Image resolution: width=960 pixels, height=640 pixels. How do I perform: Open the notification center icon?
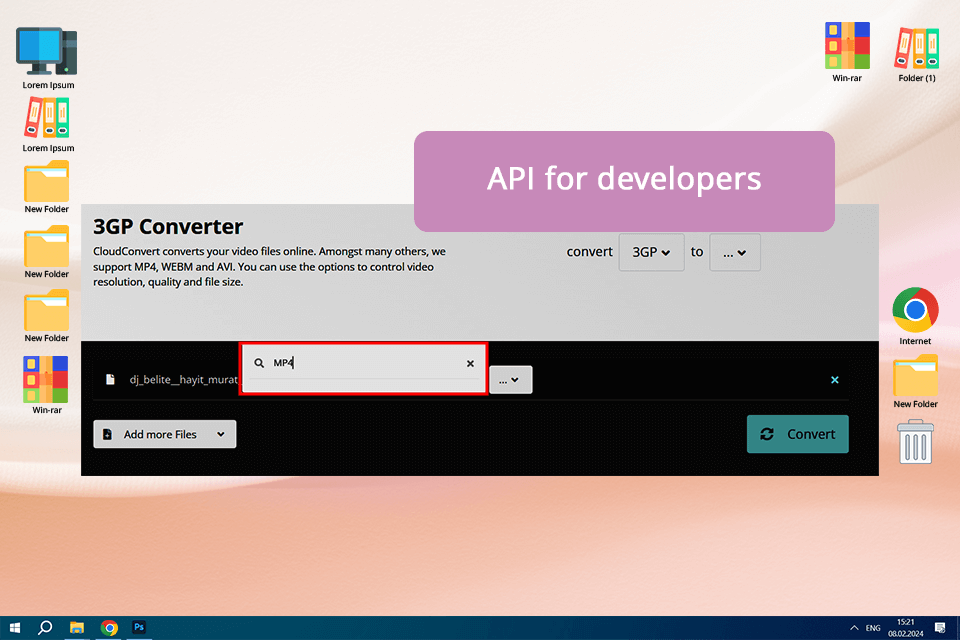coord(940,628)
